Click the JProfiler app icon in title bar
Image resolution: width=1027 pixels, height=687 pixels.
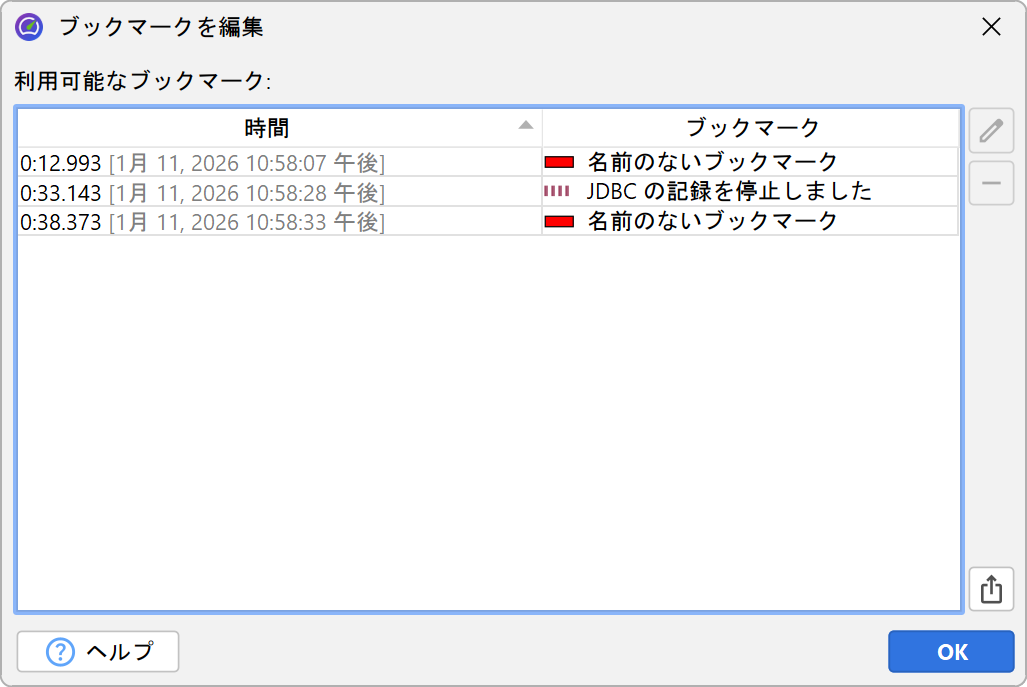[29, 27]
